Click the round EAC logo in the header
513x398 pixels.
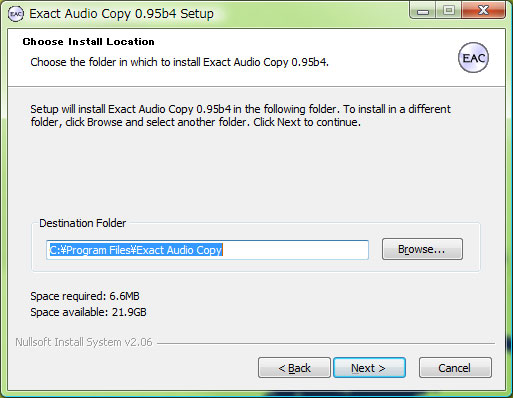click(473, 57)
